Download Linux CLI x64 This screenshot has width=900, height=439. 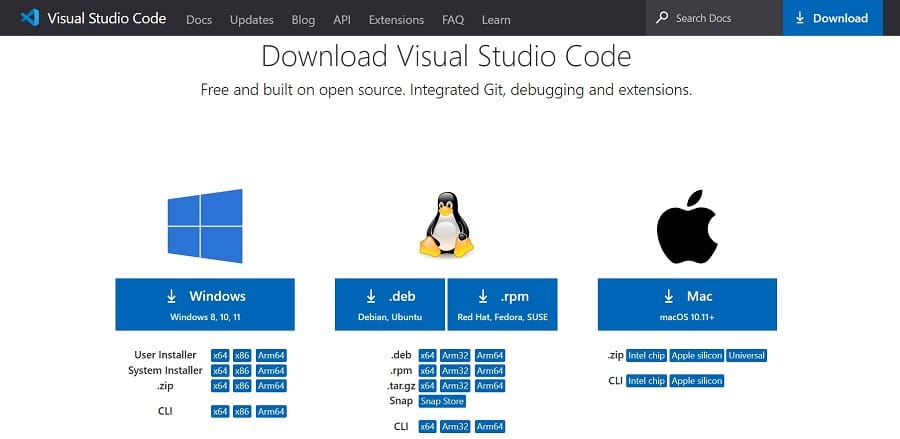tap(428, 426)
